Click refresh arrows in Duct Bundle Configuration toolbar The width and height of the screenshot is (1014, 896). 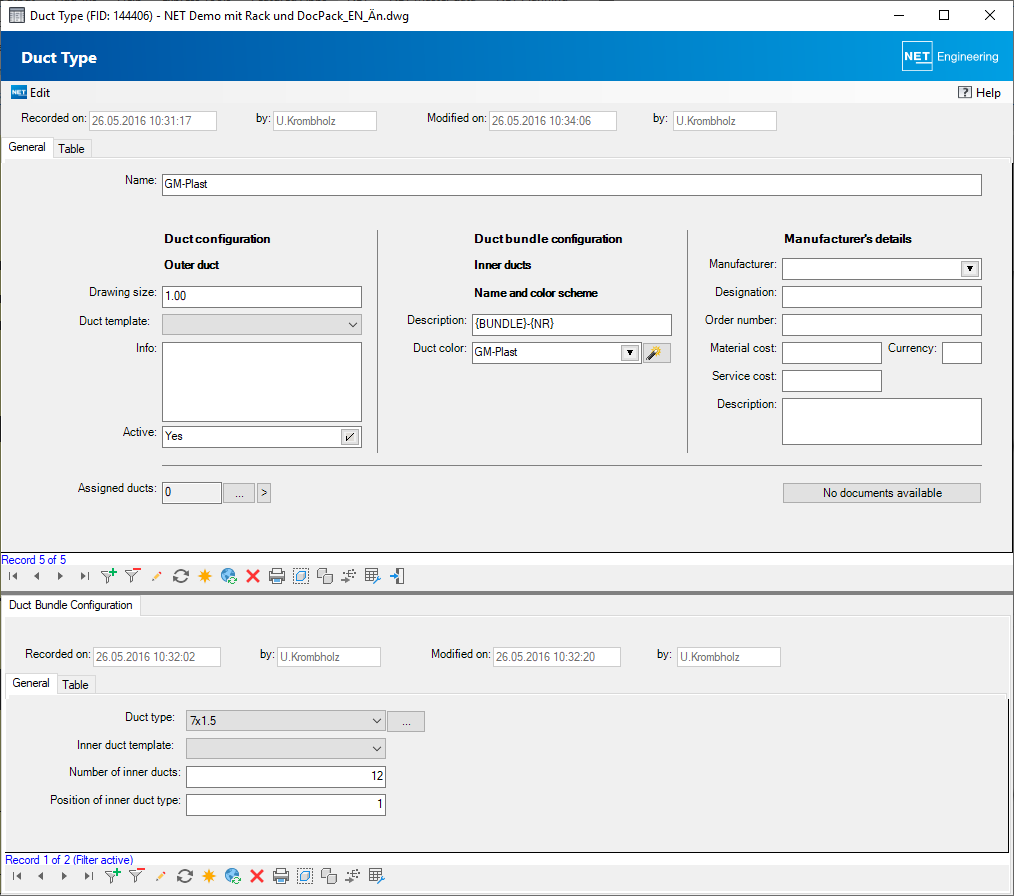(185, 876)
